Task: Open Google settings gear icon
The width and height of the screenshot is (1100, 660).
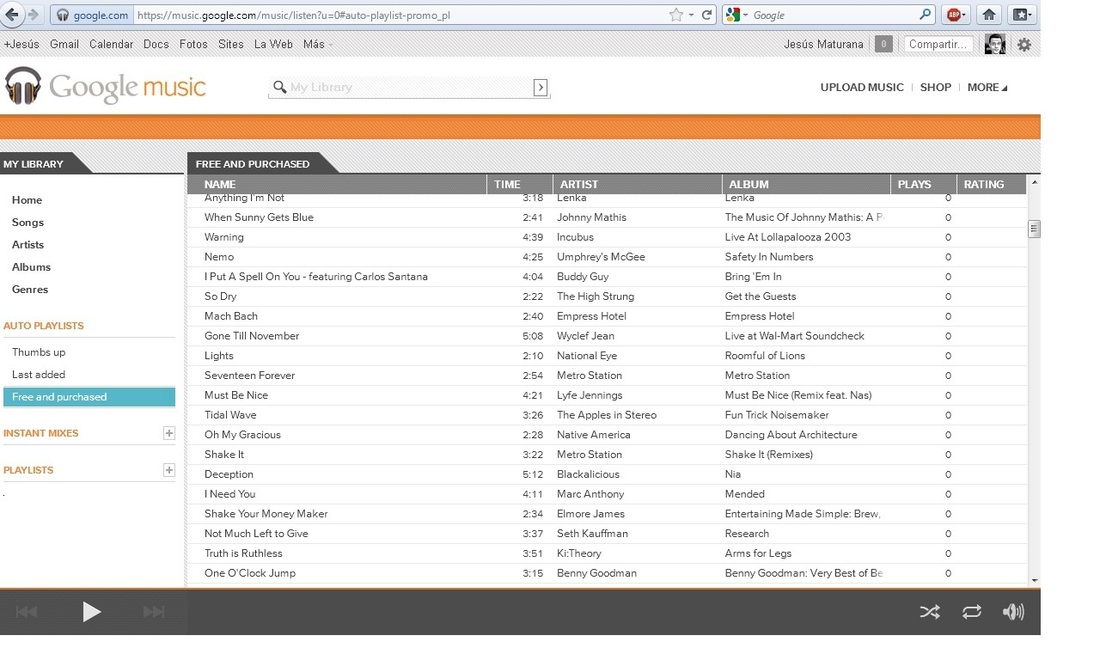Action: click(x=1024, y=44)
